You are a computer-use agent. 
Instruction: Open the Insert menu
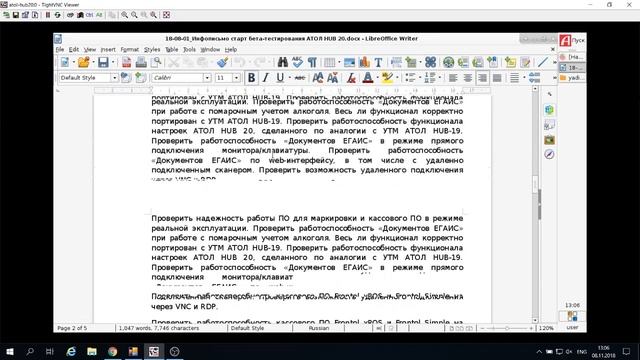click(108, 49)
